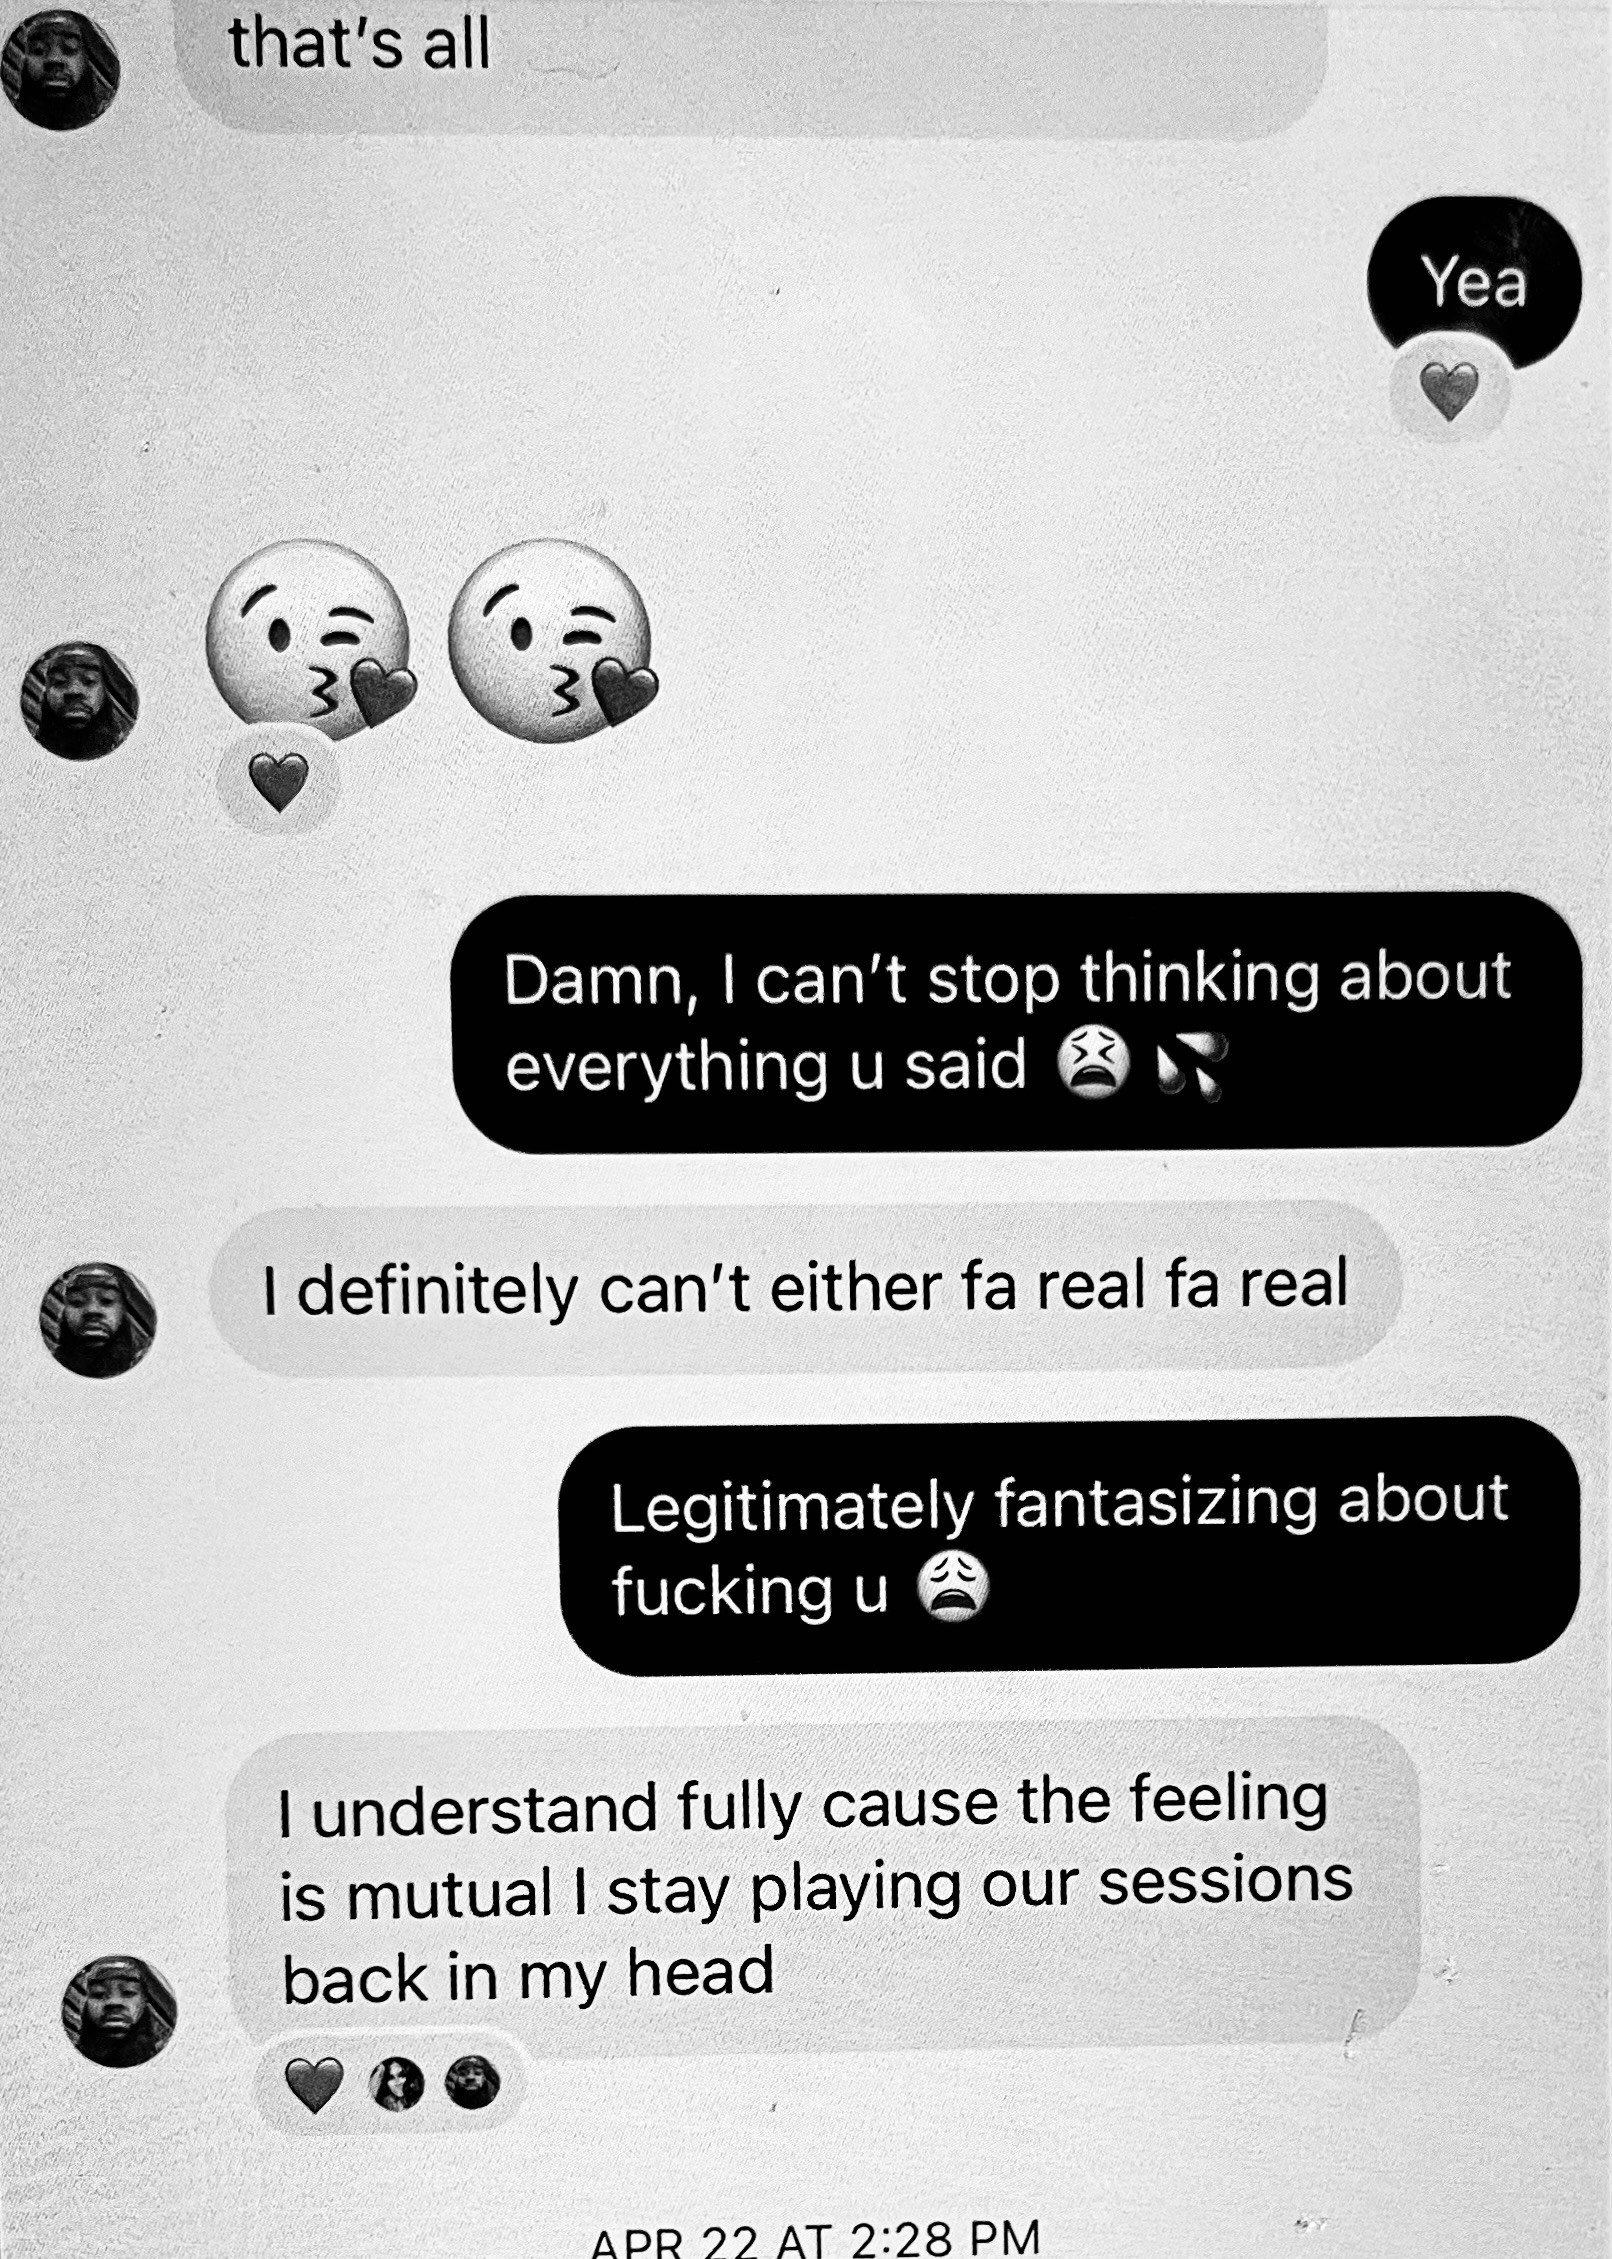Tap the second kissing face emoji
The image size is (1612, 2259).
pos(553,639)
